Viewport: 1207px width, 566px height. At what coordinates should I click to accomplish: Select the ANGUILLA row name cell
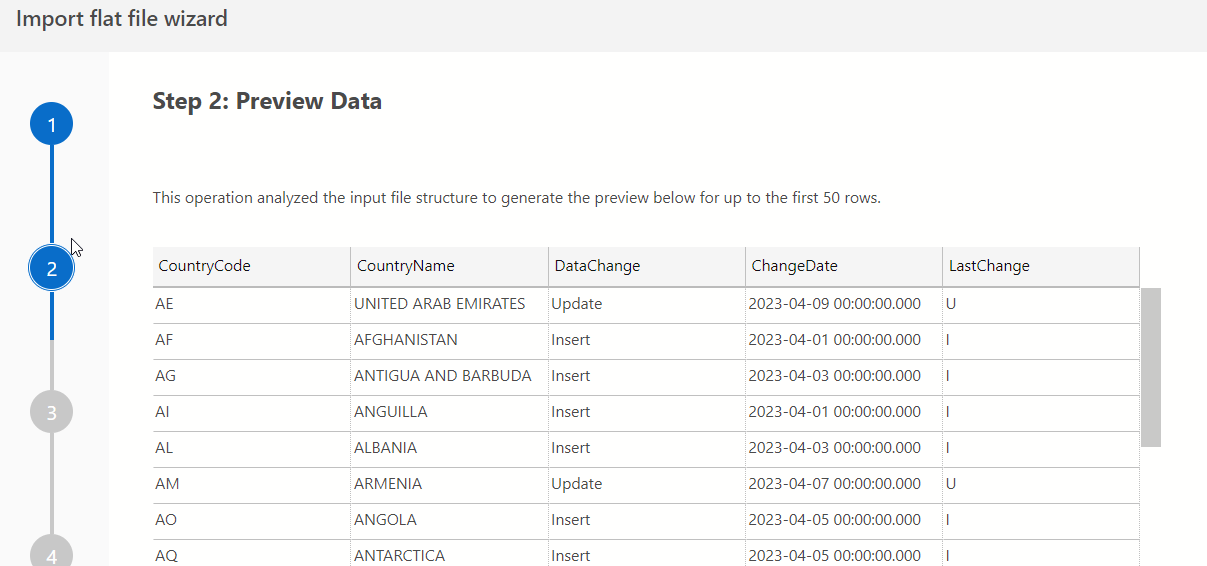391,412
